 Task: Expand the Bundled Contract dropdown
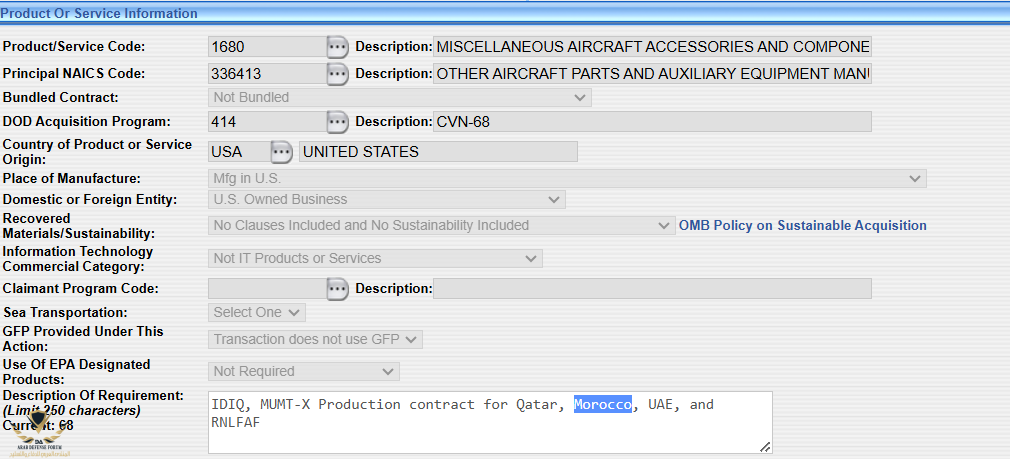coord(399,98)
